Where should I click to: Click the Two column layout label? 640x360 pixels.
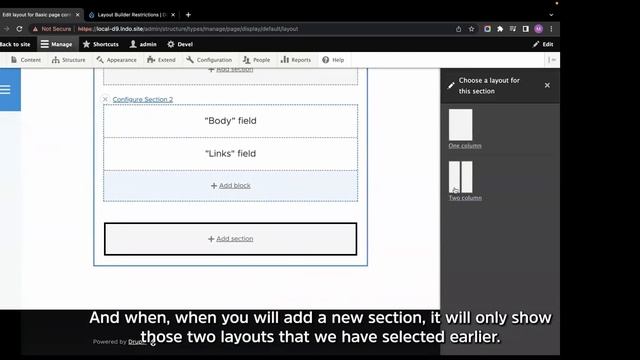(465, 198)
